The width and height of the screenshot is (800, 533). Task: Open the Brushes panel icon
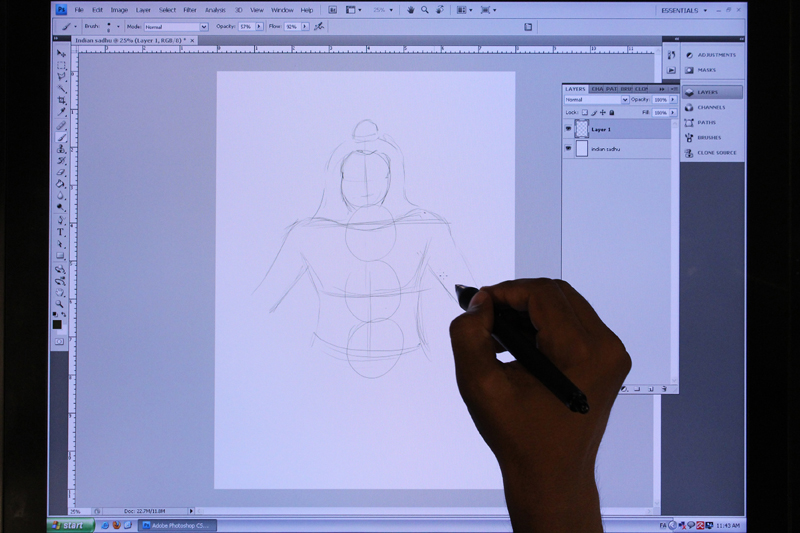[x=708, y=138]
